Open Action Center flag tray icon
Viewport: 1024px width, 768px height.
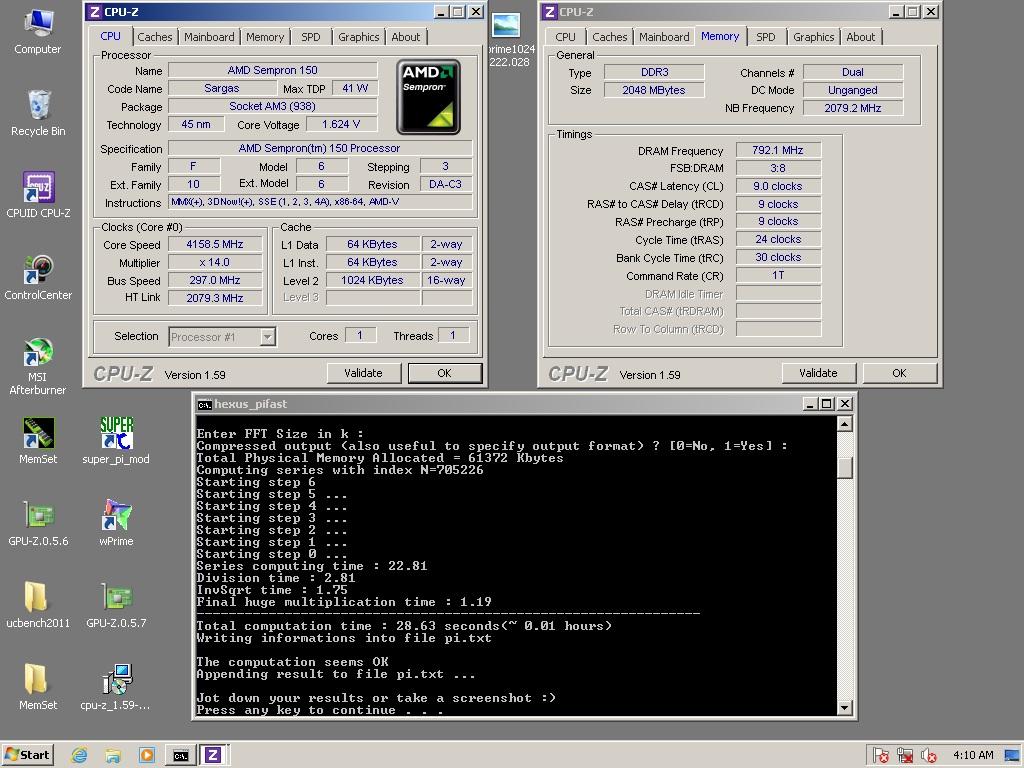point(880,756)
